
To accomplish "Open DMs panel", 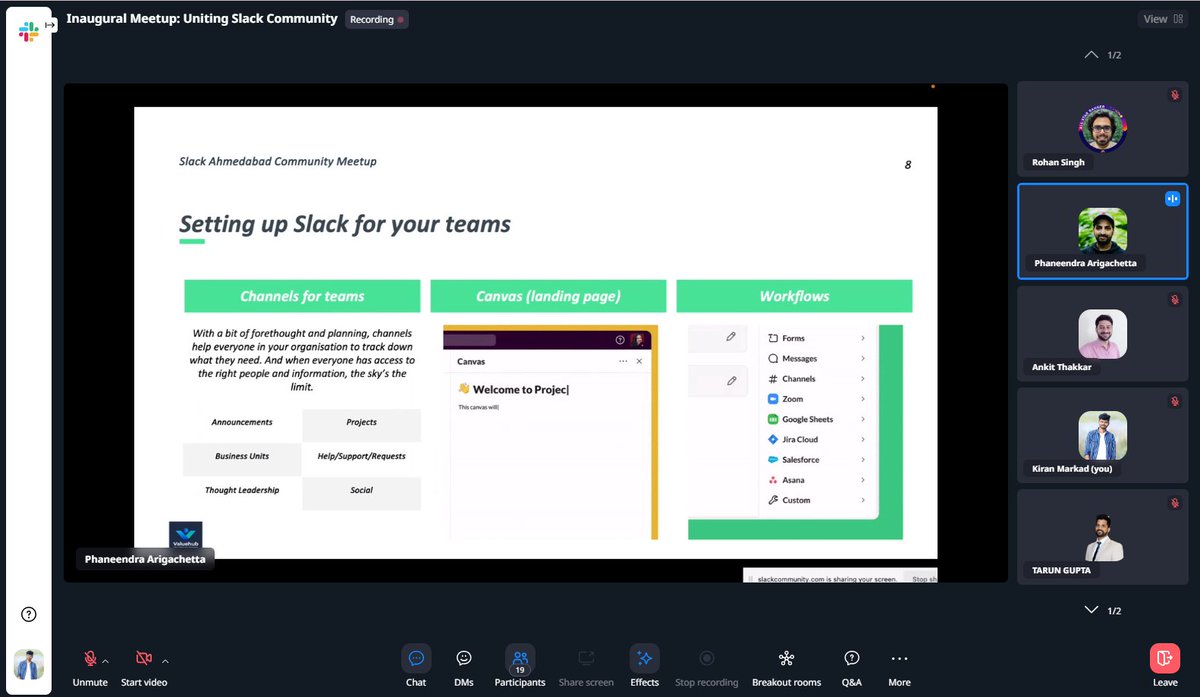I will (464, 666).
